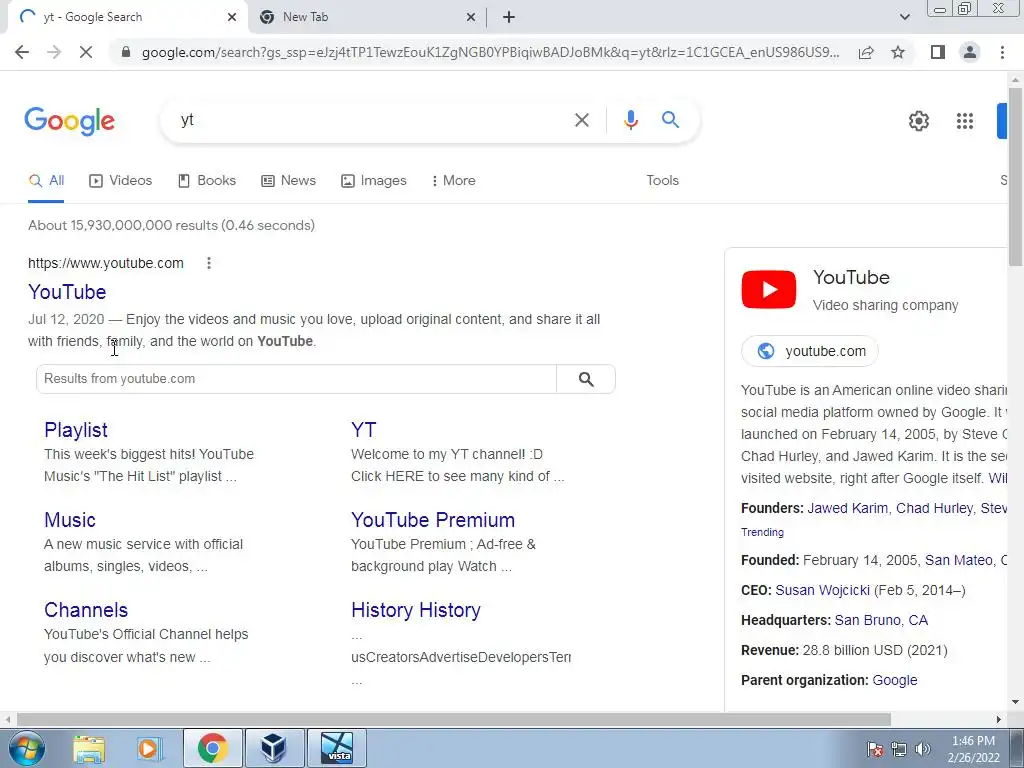This screenshot has width=1024, height=768.
Task: Open a new tab with plus button
Action: point(509,17)
